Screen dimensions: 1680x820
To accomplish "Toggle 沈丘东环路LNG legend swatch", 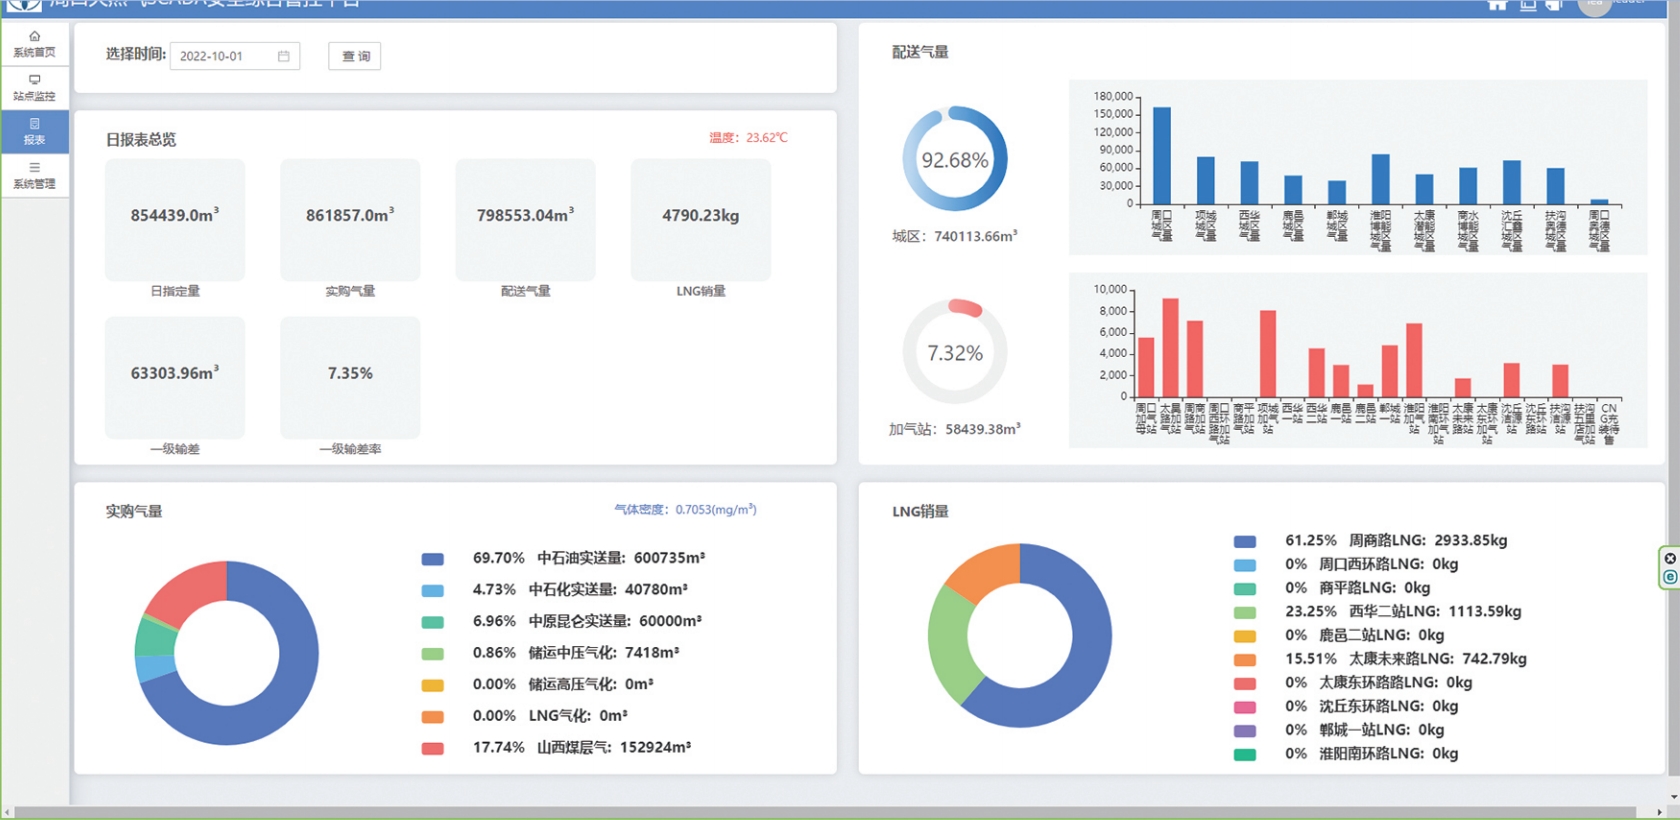I will coord(1245,707).
